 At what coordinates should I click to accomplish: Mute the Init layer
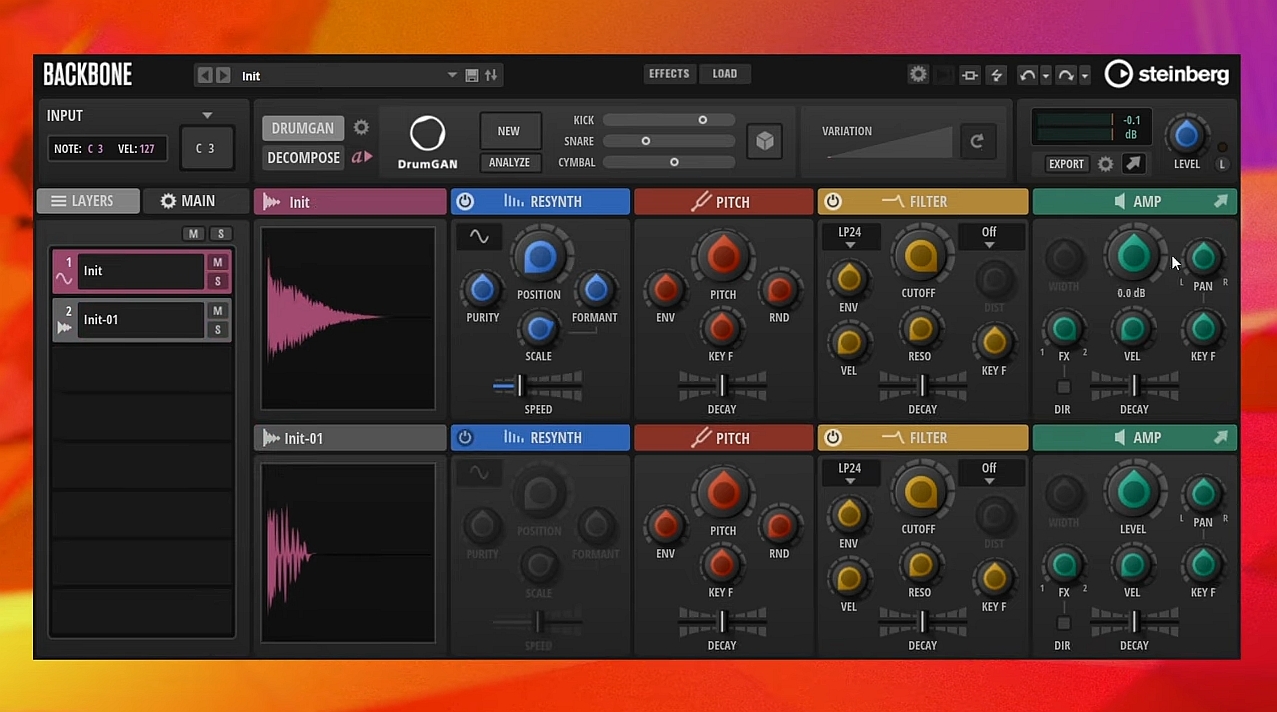click(x=217, y=262)
